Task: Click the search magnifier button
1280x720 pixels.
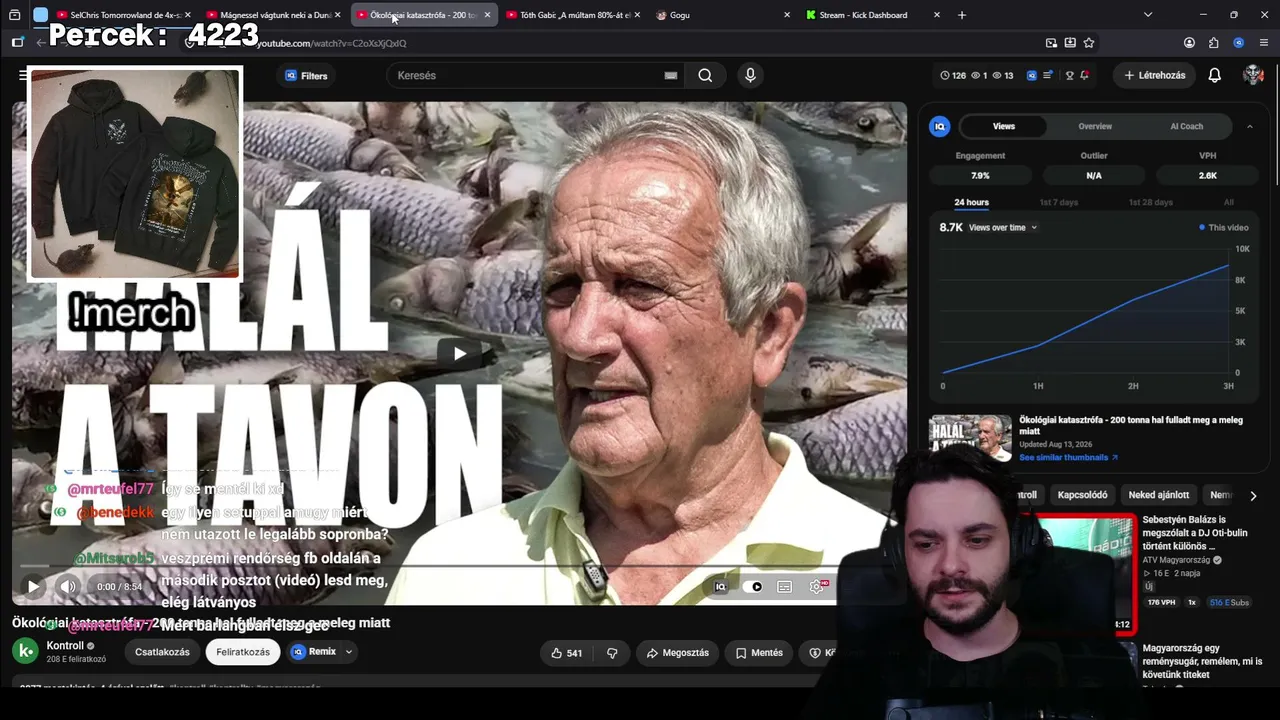Action: pyautogui.click(x=705, y=76)
